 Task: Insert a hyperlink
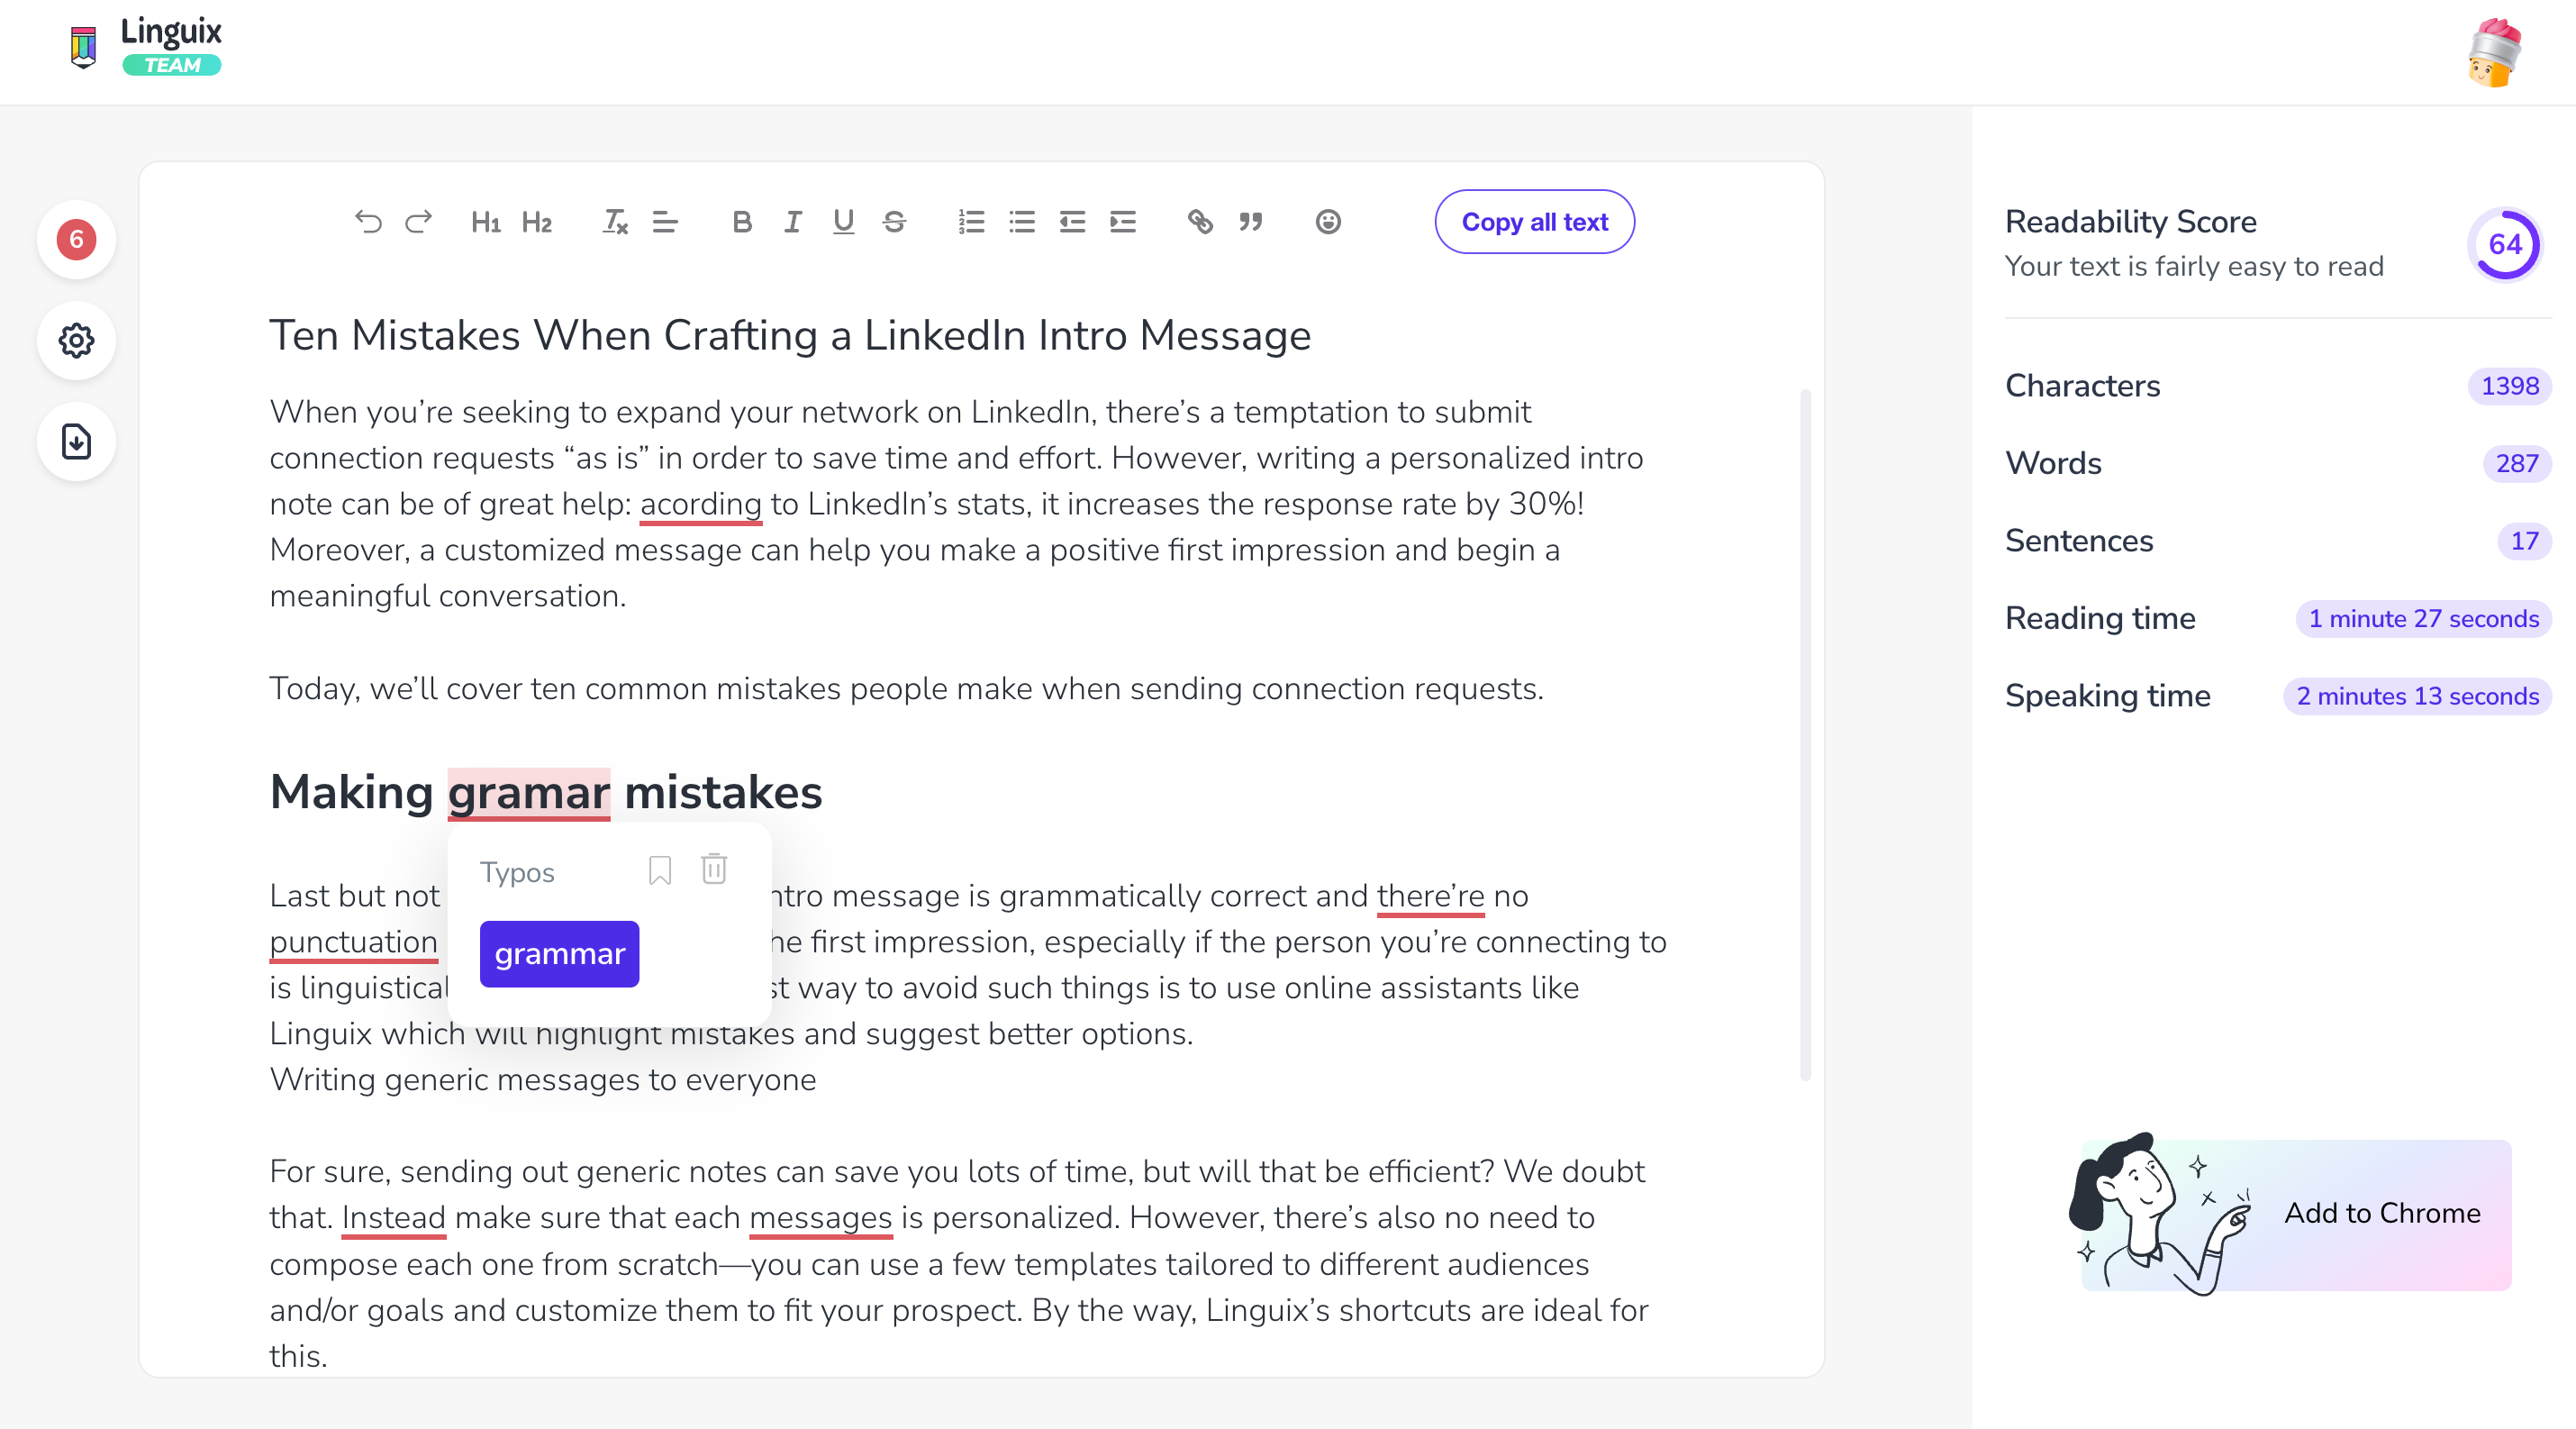[x=1200, y=222]
